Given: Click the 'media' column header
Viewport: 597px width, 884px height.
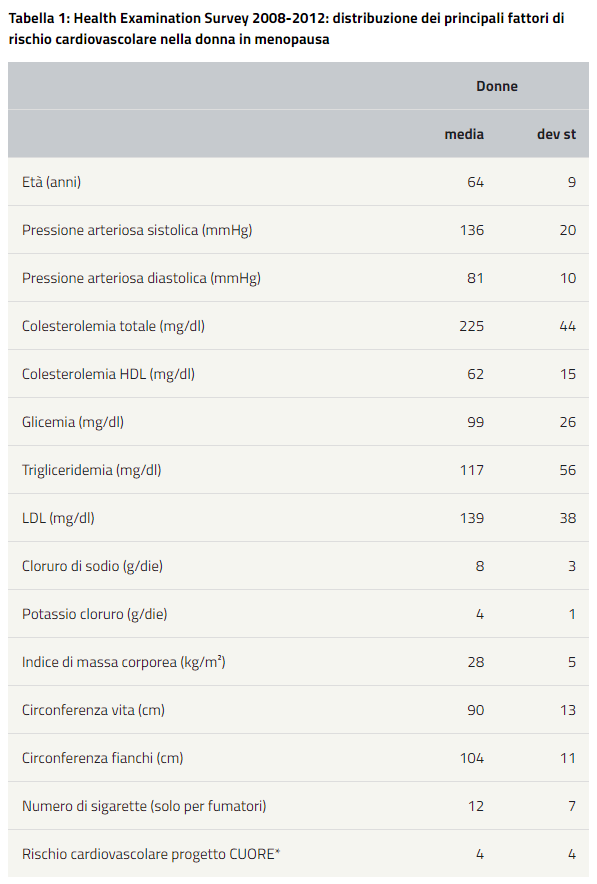Looking at the screenshot, I should click(x=464, y=134).
